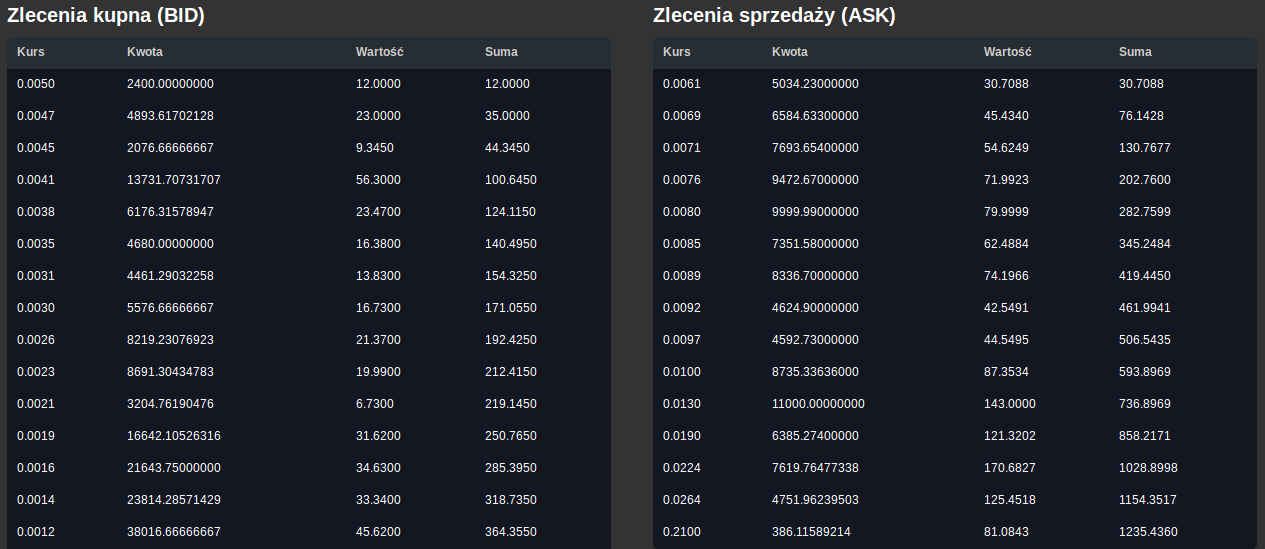The image size is (1265, 549).
Task: Click the BID table Kurs column header
Action: coord(31,52)
